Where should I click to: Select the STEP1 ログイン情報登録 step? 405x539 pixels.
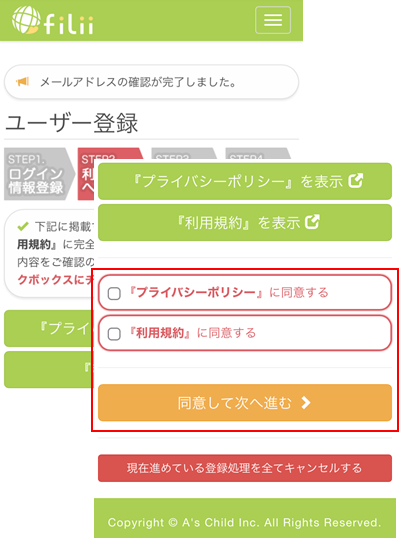tap(40, 174)
